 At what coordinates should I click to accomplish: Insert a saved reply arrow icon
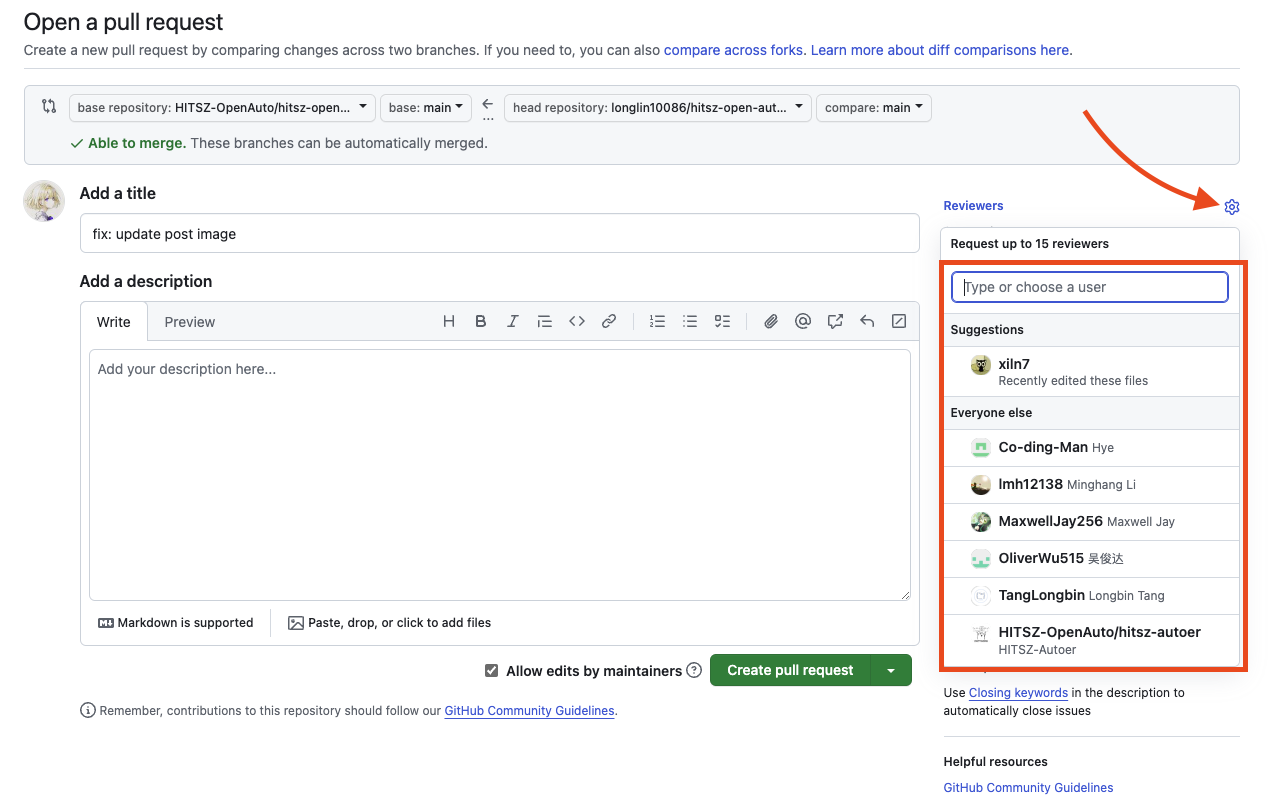tap(867, 321)
